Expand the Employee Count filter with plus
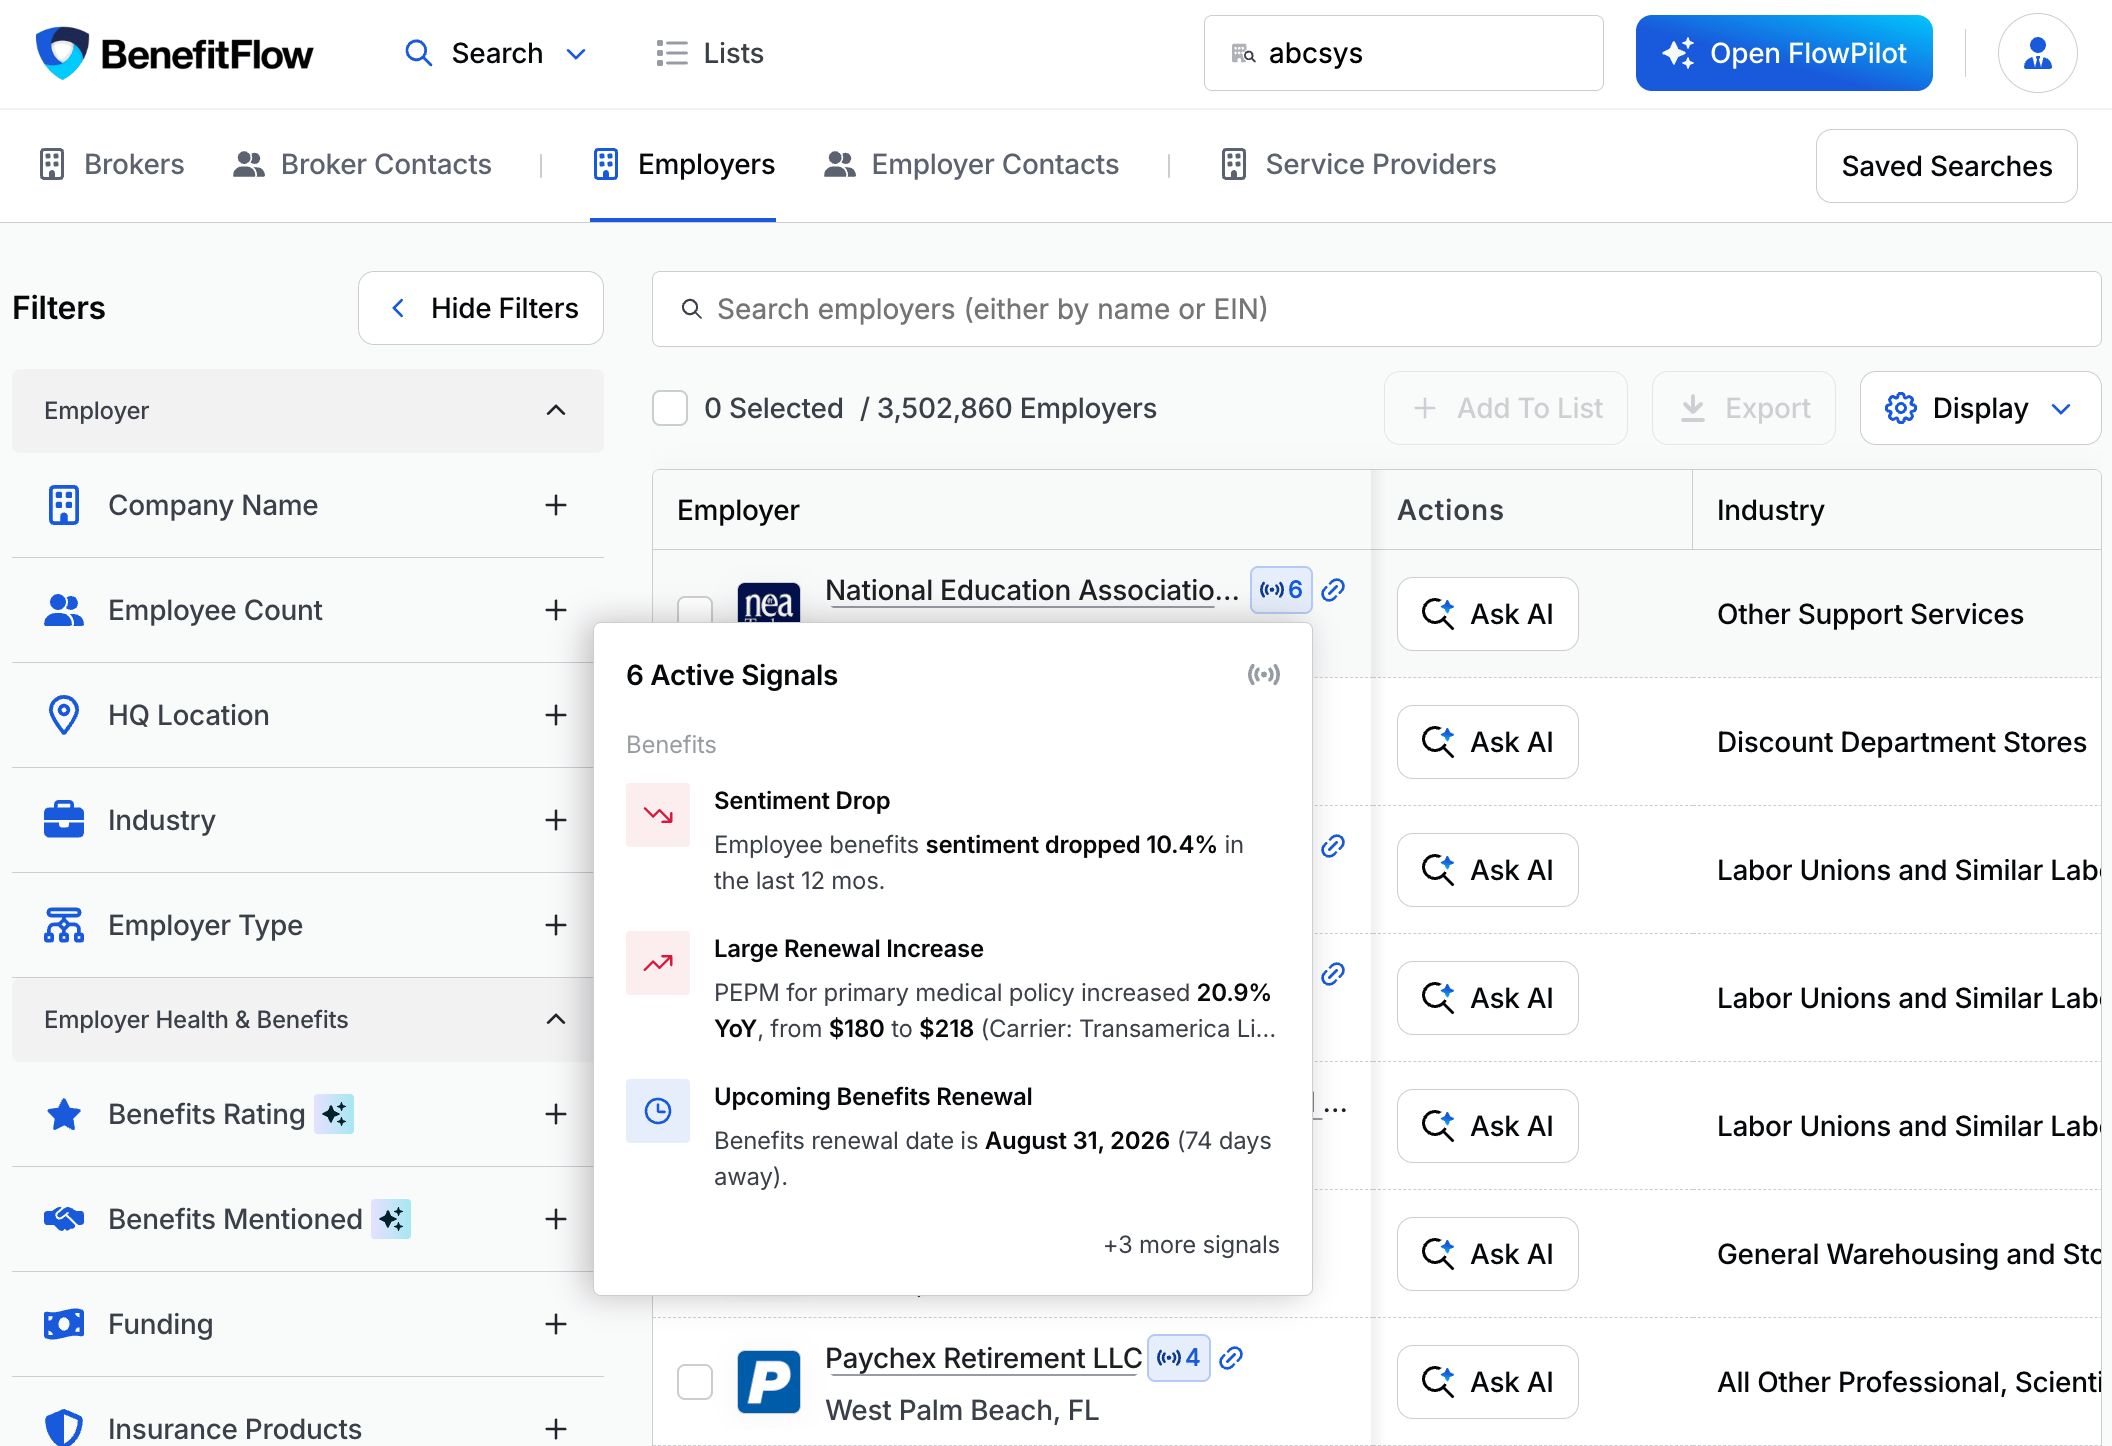 coord(556,610)
